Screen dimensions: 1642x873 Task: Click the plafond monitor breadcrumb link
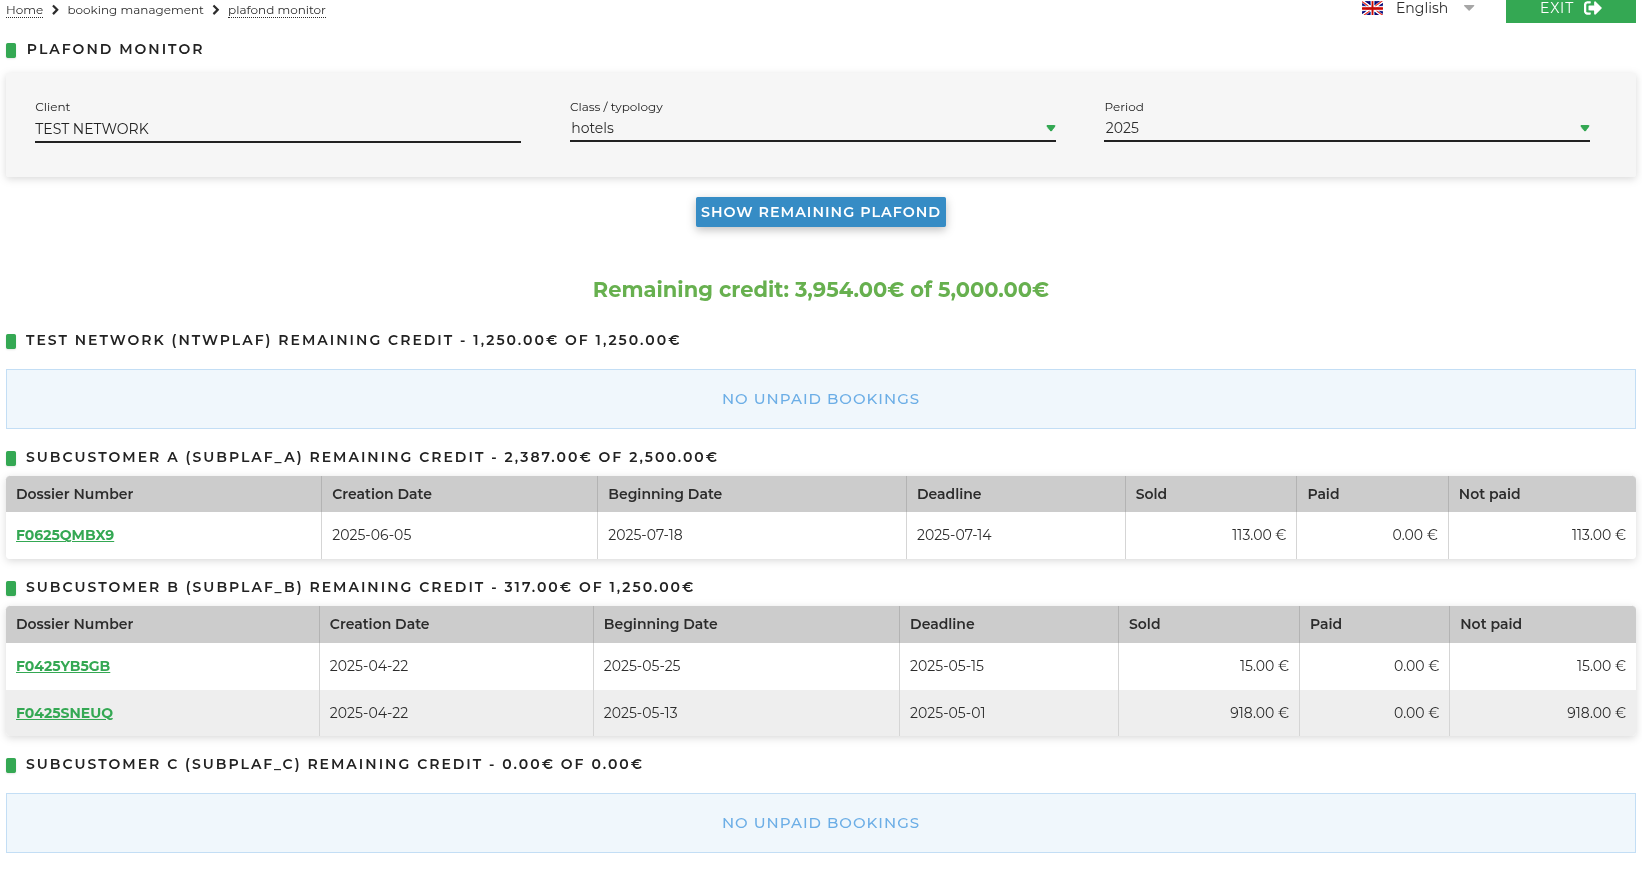click(x=277, y=10)
